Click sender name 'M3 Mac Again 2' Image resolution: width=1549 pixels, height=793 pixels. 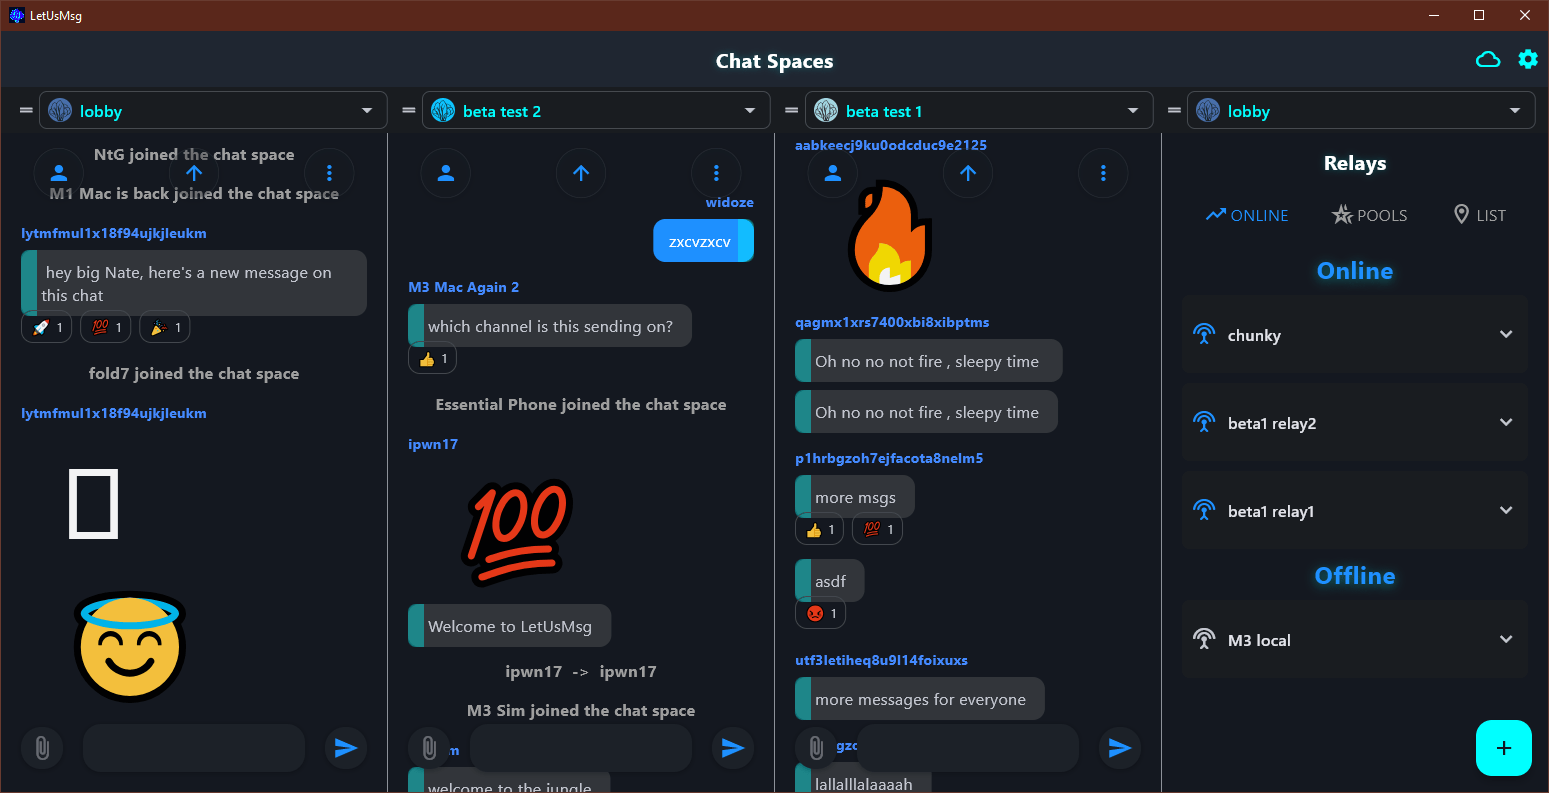point(464,287)
